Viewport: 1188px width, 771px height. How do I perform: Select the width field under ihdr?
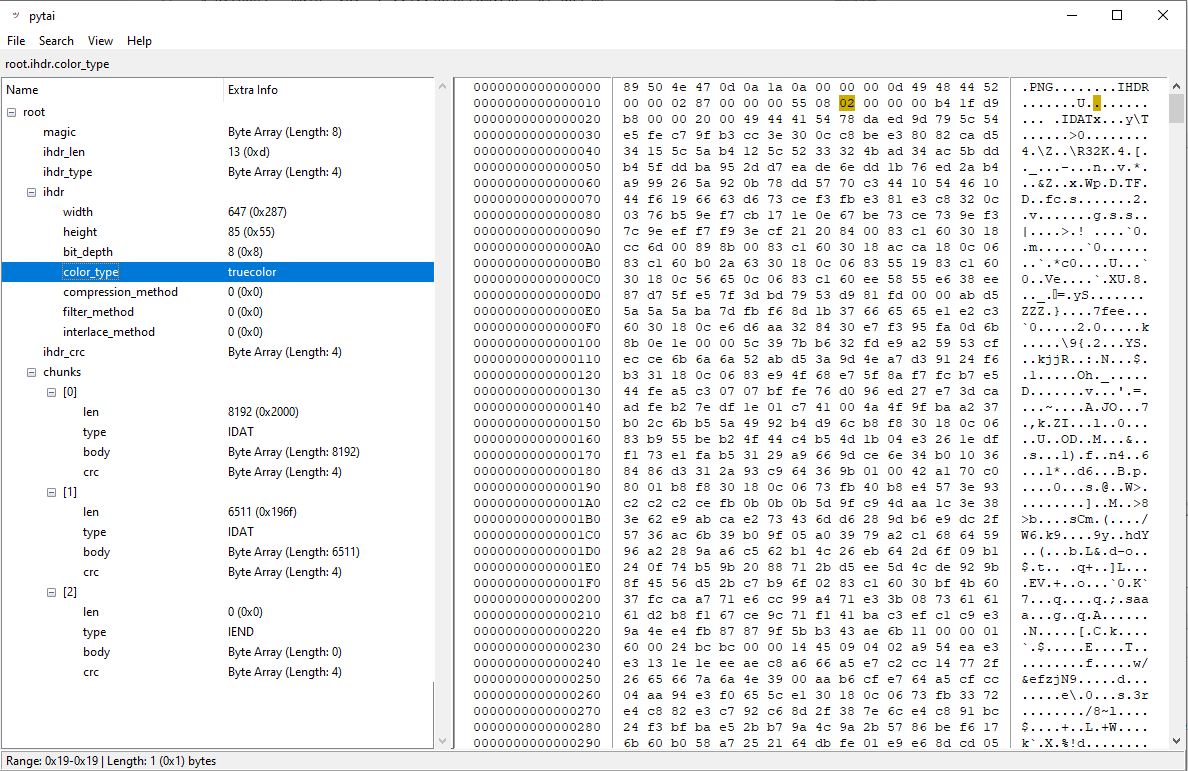tap(78, 212)
